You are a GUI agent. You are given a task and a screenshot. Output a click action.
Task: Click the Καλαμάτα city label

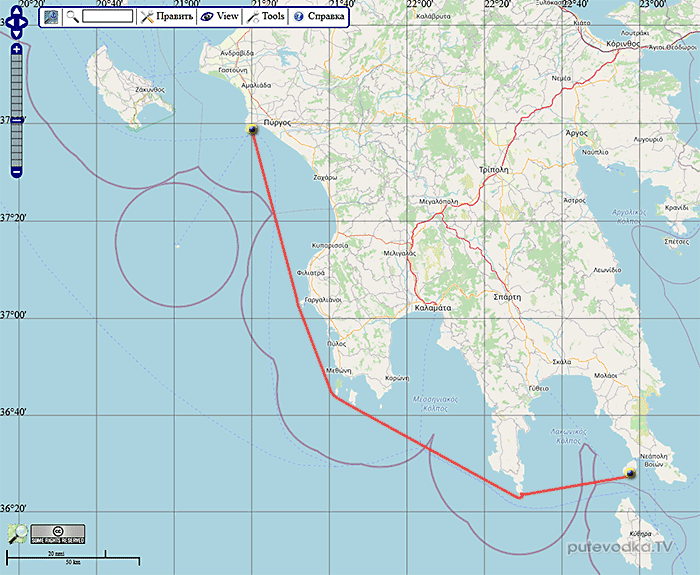[433, 308]
